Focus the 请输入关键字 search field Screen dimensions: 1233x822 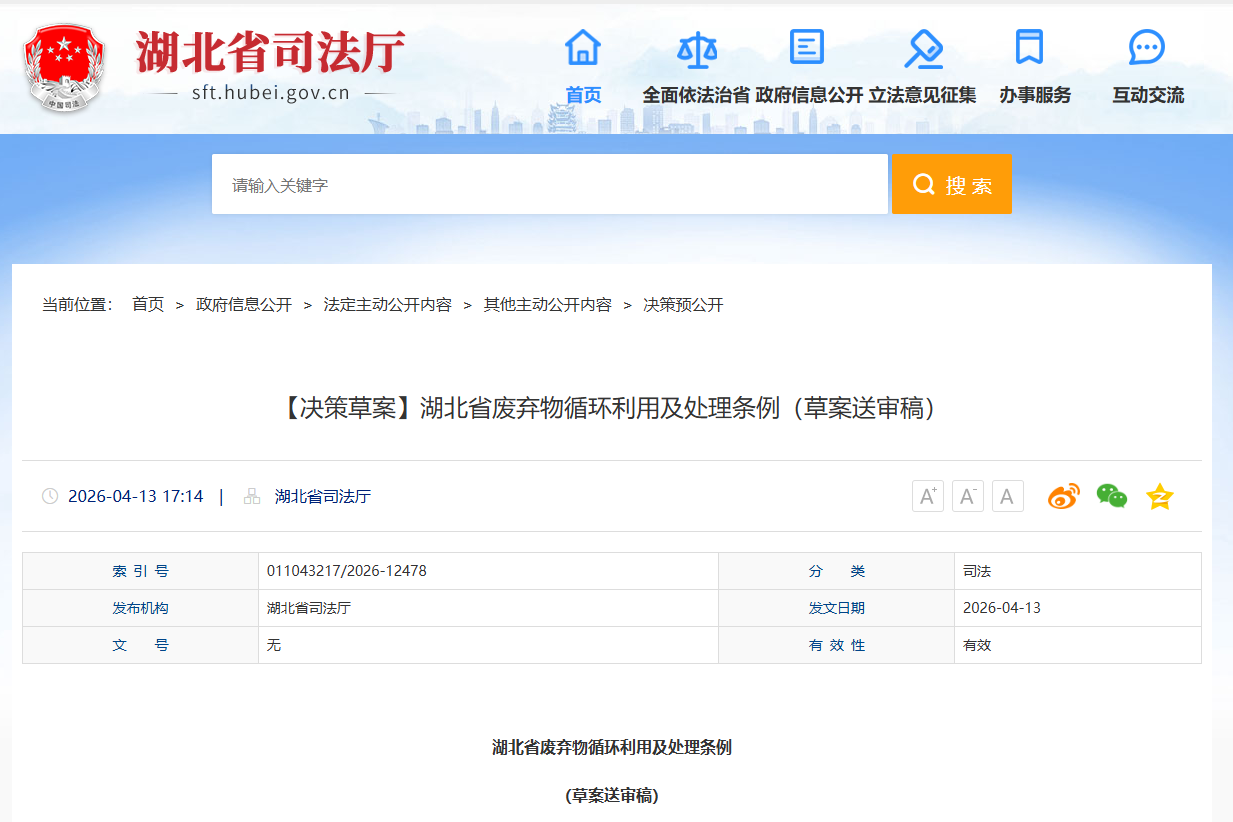coord(550,184)
